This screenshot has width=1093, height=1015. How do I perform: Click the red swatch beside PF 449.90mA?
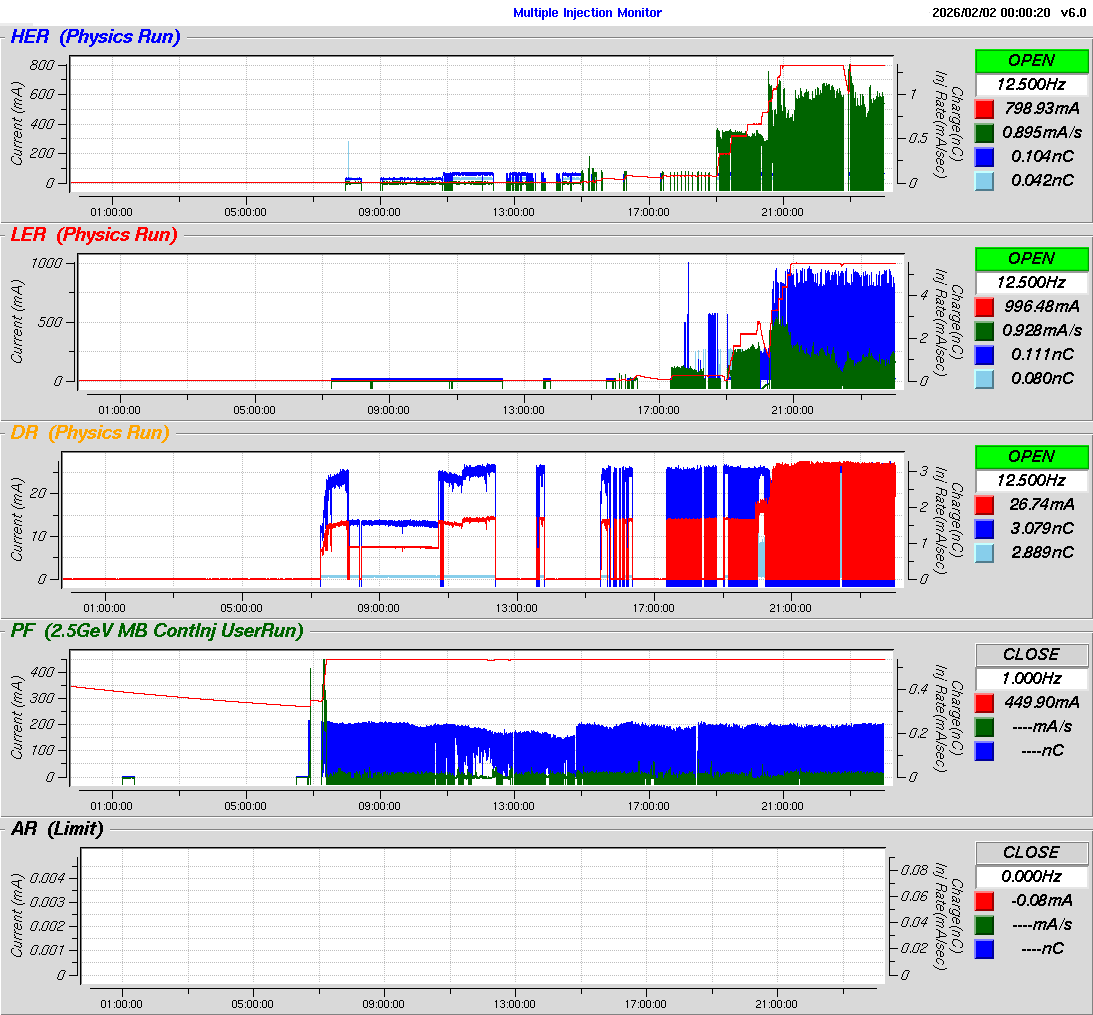click(x=984, y=702)
